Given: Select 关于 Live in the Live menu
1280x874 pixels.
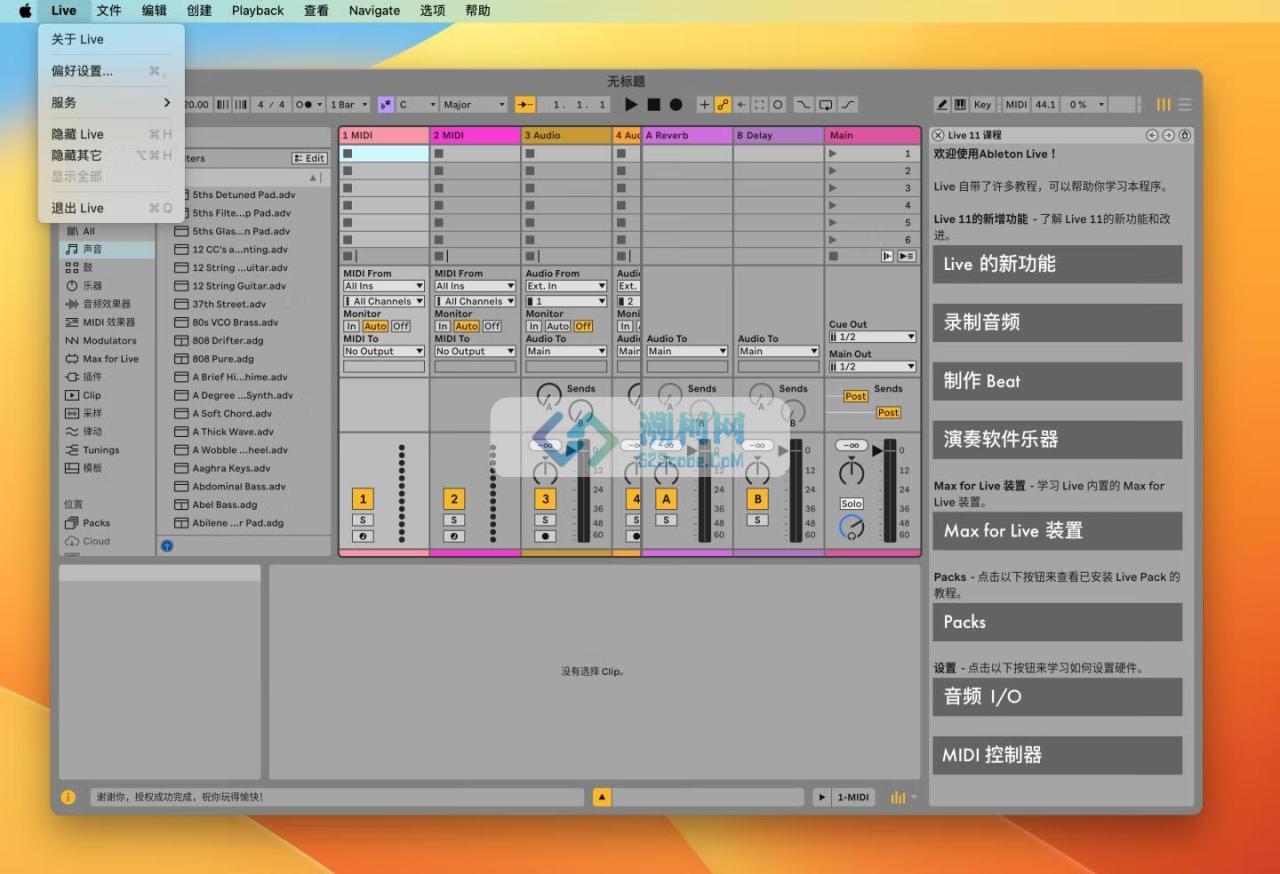Looking at the screenshot, I should (78, 39).
